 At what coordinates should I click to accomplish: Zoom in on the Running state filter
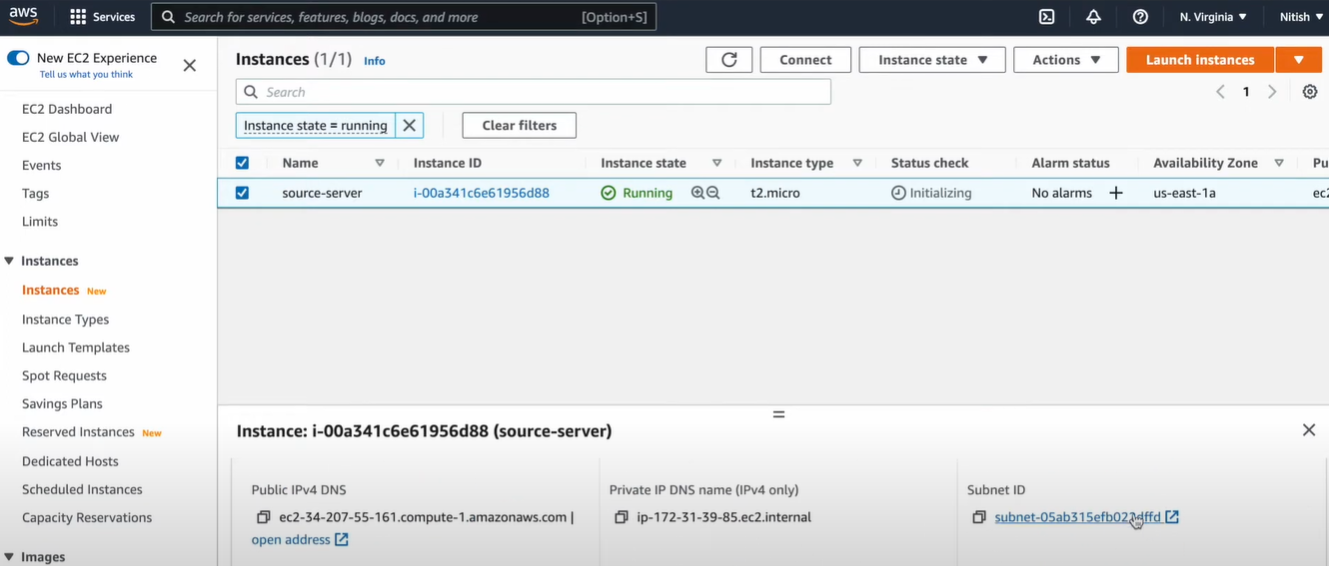698,193
